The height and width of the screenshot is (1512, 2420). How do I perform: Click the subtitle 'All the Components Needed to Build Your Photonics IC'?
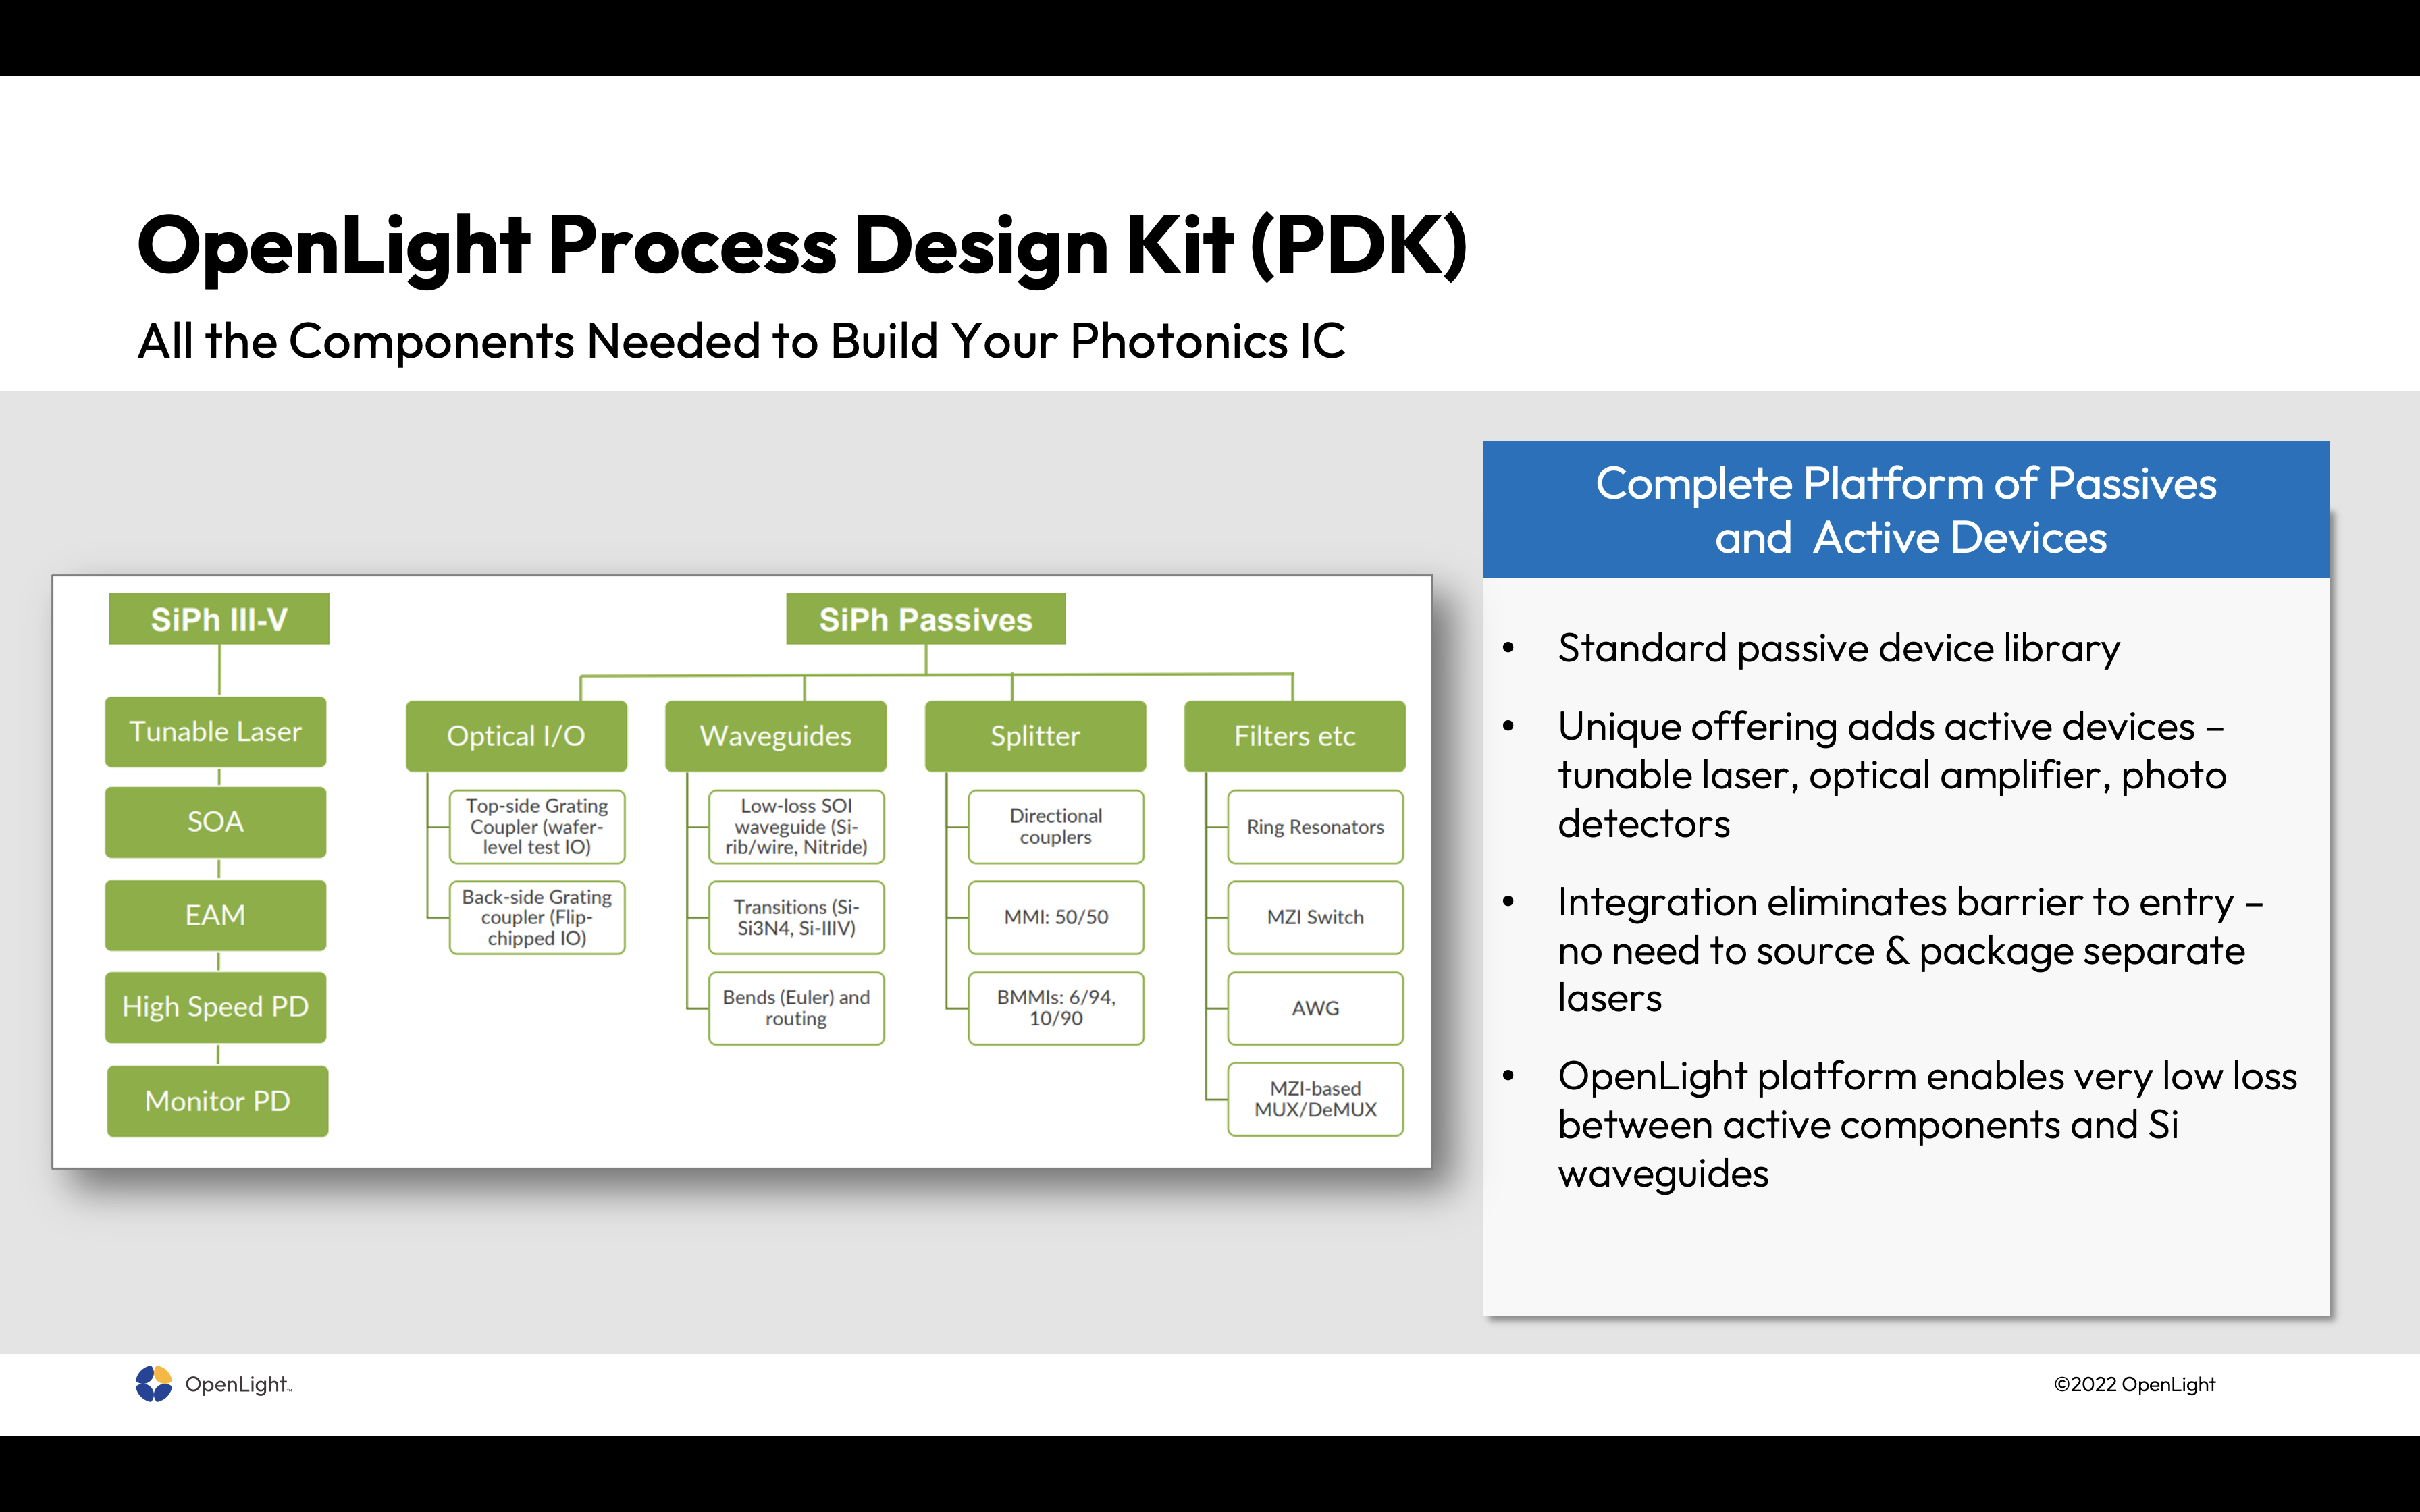[741, 341]
